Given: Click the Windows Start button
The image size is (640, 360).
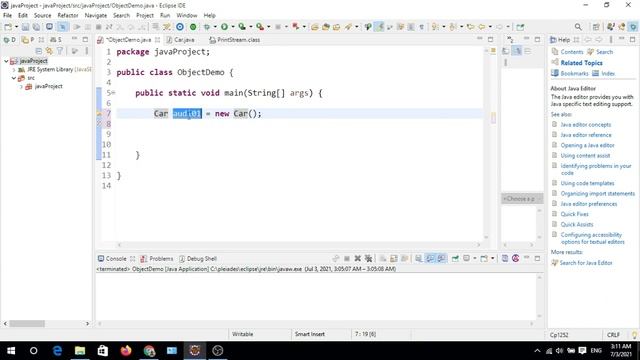Looking at the screenshot, I should 11,351.
